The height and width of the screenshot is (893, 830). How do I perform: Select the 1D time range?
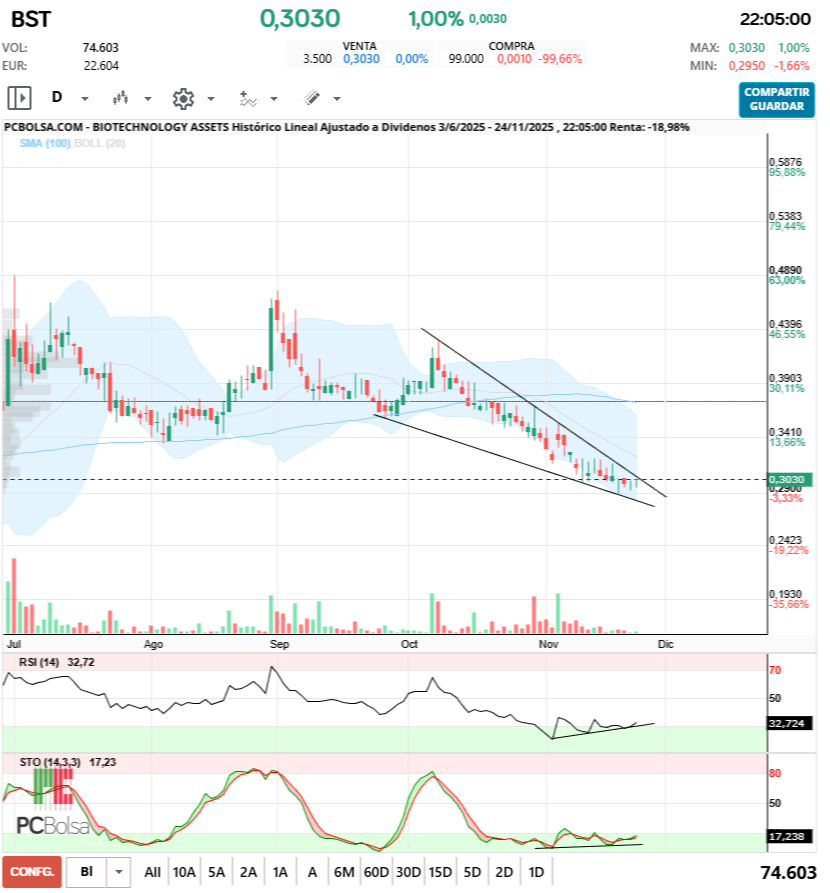click(x=536, y=872)
